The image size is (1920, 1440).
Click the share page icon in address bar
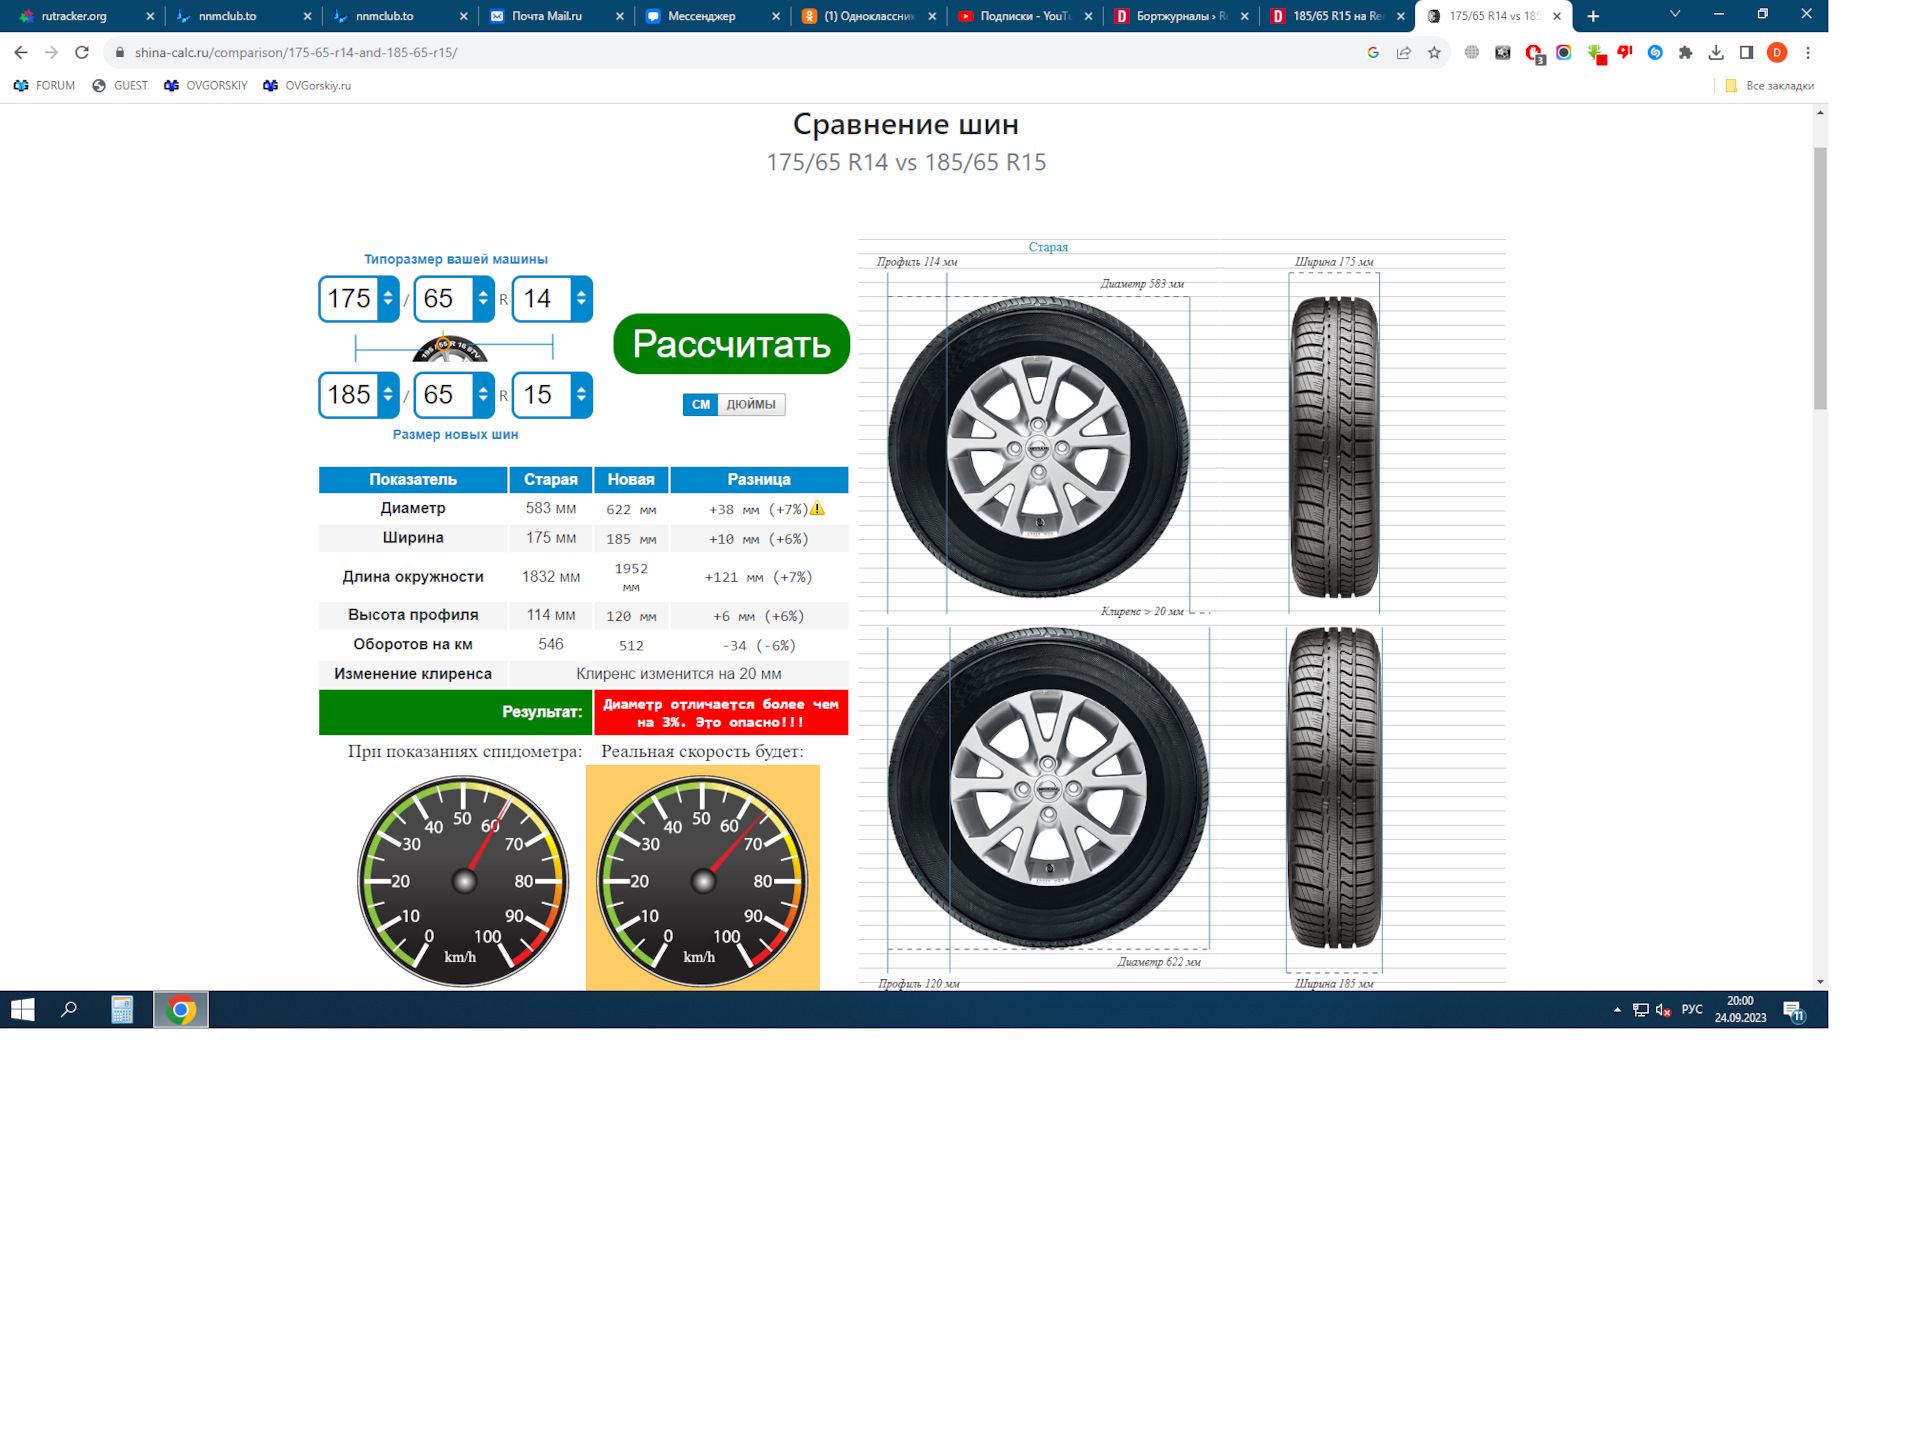1404,53
